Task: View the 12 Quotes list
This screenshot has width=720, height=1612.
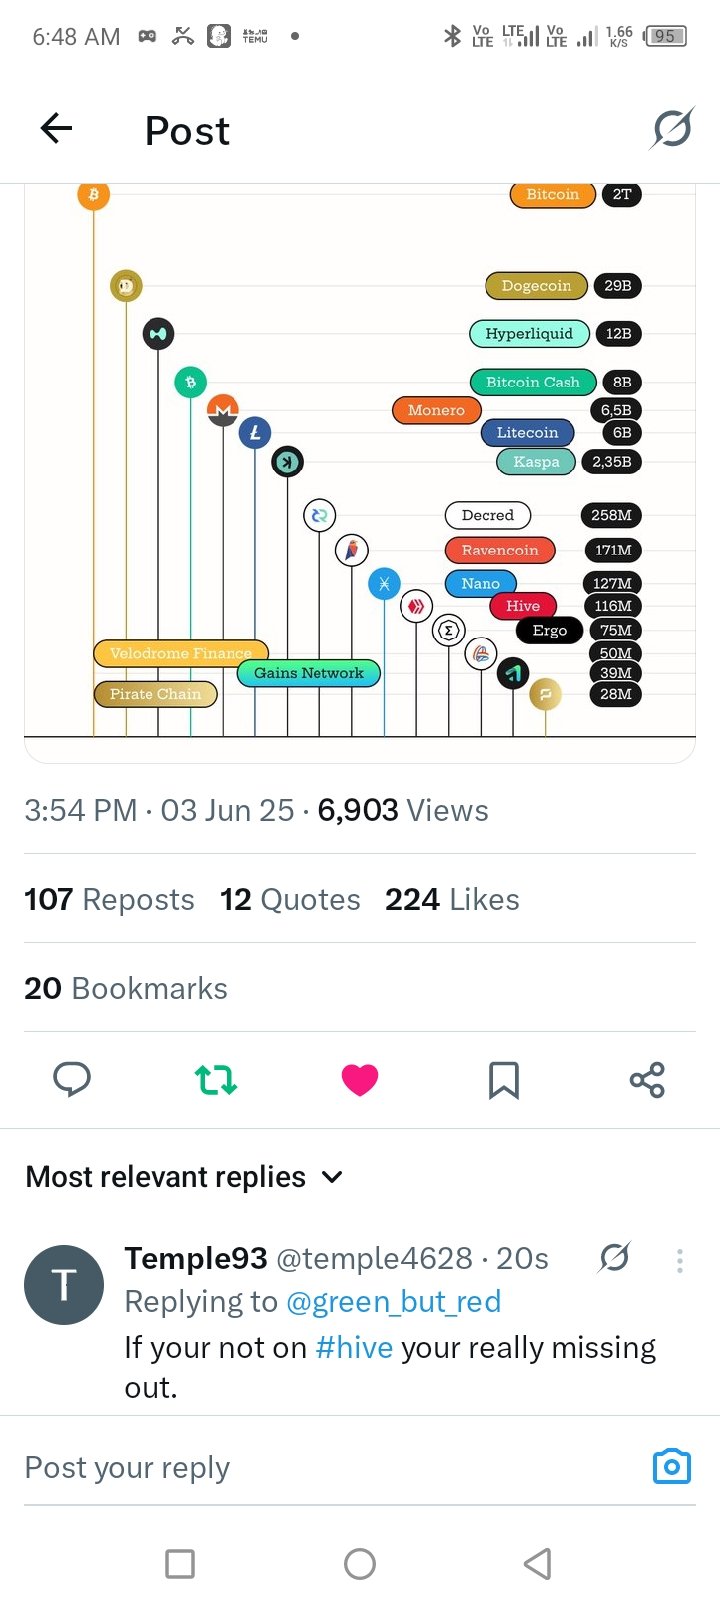Action: point(290,899)
